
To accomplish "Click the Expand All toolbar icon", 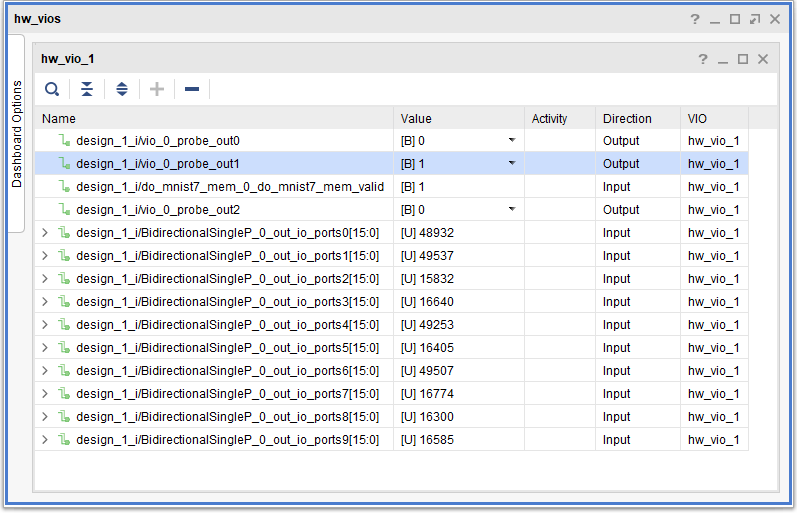I will [122, 89].
